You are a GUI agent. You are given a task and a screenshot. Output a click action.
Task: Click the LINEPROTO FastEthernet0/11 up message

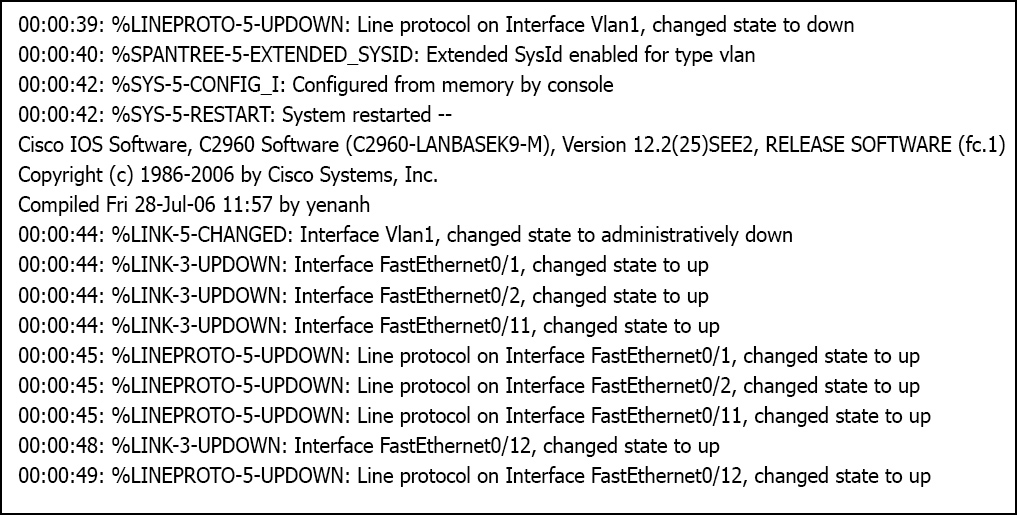pos(474,415)
